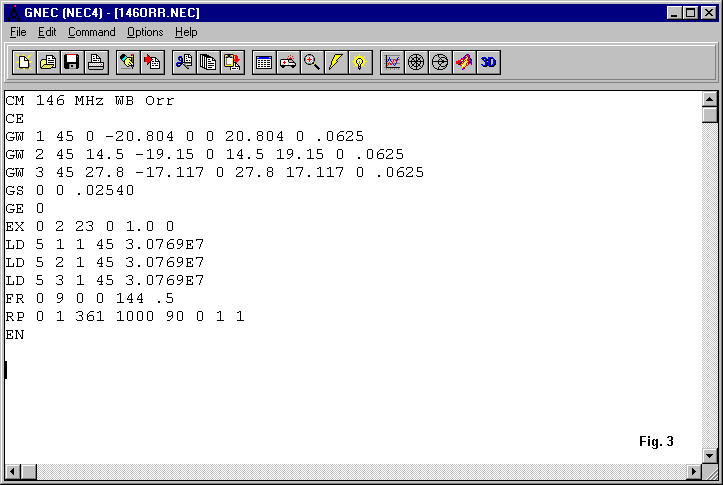Save the file using the floppy disk icon

[x=72, y=62]
